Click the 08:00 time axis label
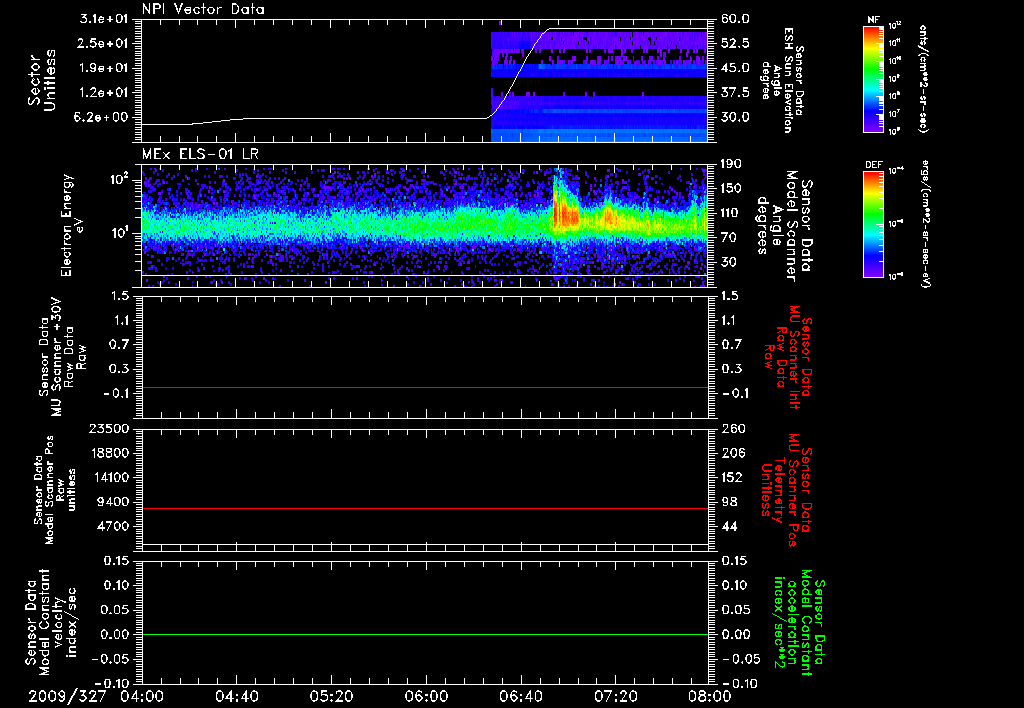This screenshot has height=708, width=1024. click(x=708, y=694)
